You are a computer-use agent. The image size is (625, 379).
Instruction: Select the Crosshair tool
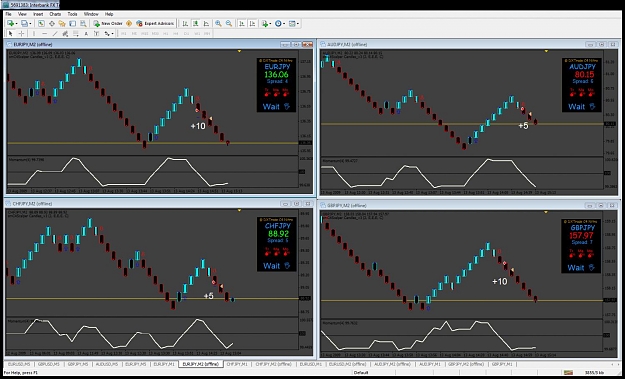(x=21, y=34)
